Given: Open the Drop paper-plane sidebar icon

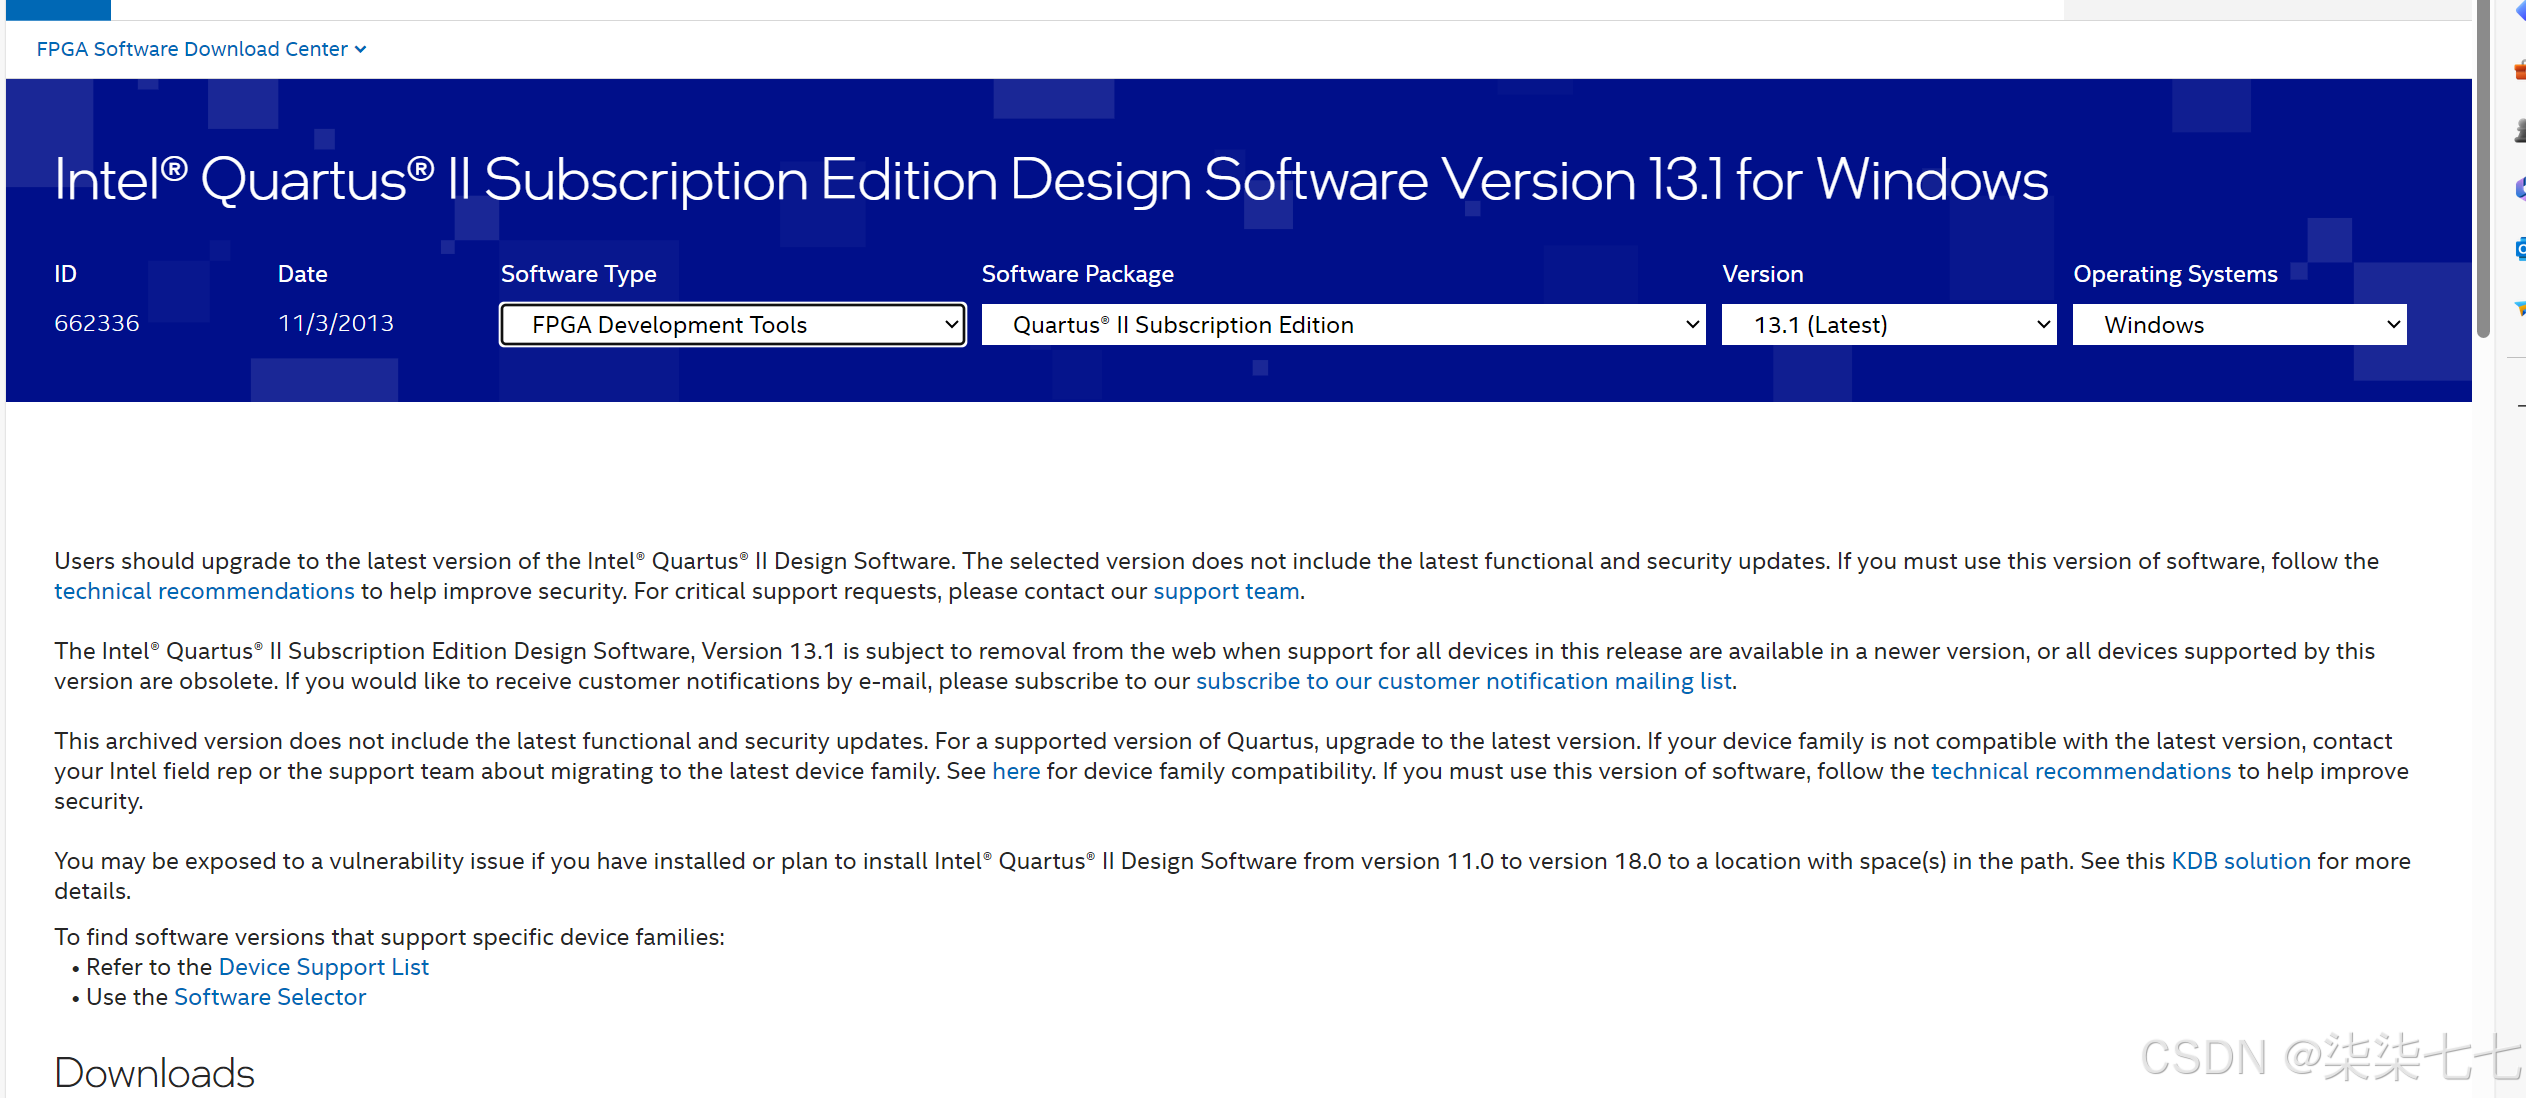Looking at the screenshot, I should tap(2519, 309).
